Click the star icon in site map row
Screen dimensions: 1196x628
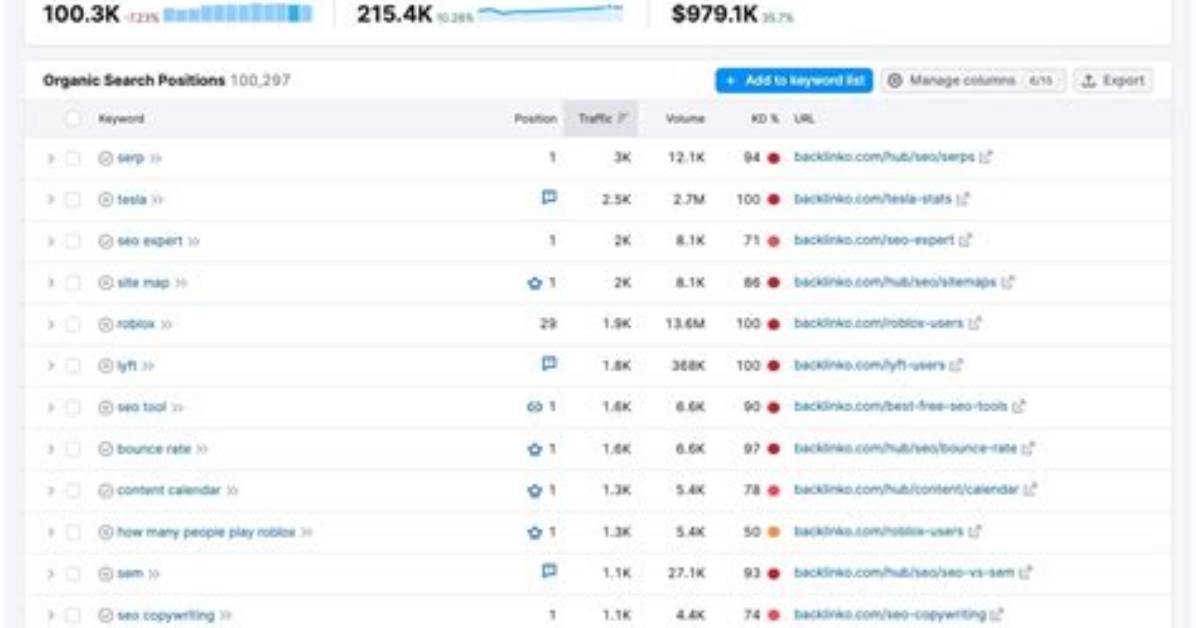click(535, 283)
